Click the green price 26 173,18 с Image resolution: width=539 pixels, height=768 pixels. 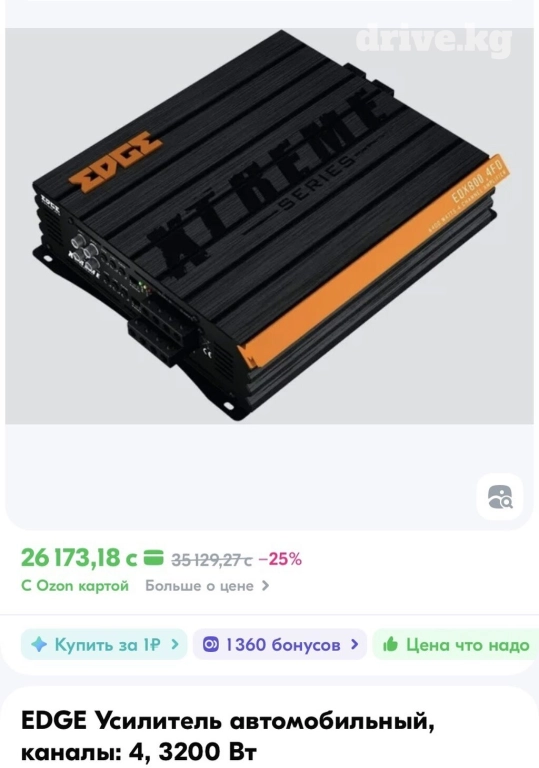point(79,558)
